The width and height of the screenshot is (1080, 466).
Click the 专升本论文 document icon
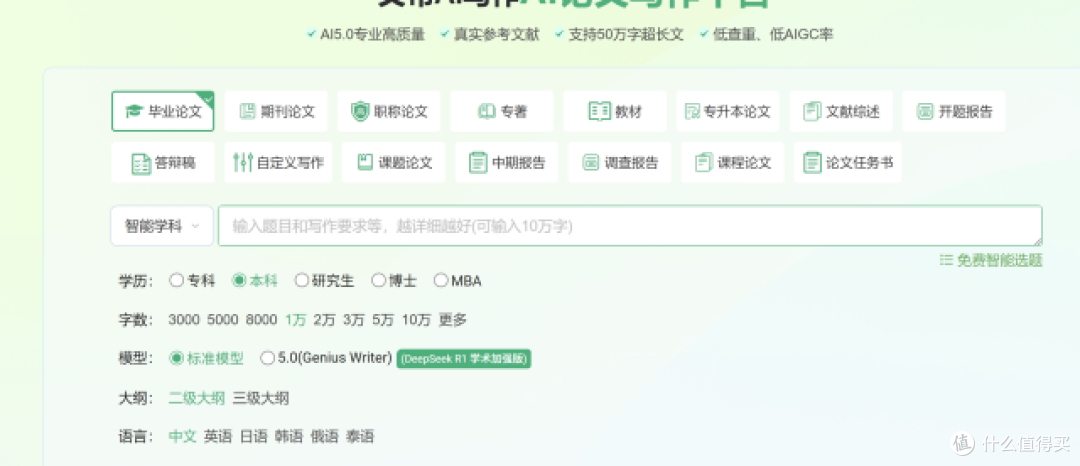(692, 112)
